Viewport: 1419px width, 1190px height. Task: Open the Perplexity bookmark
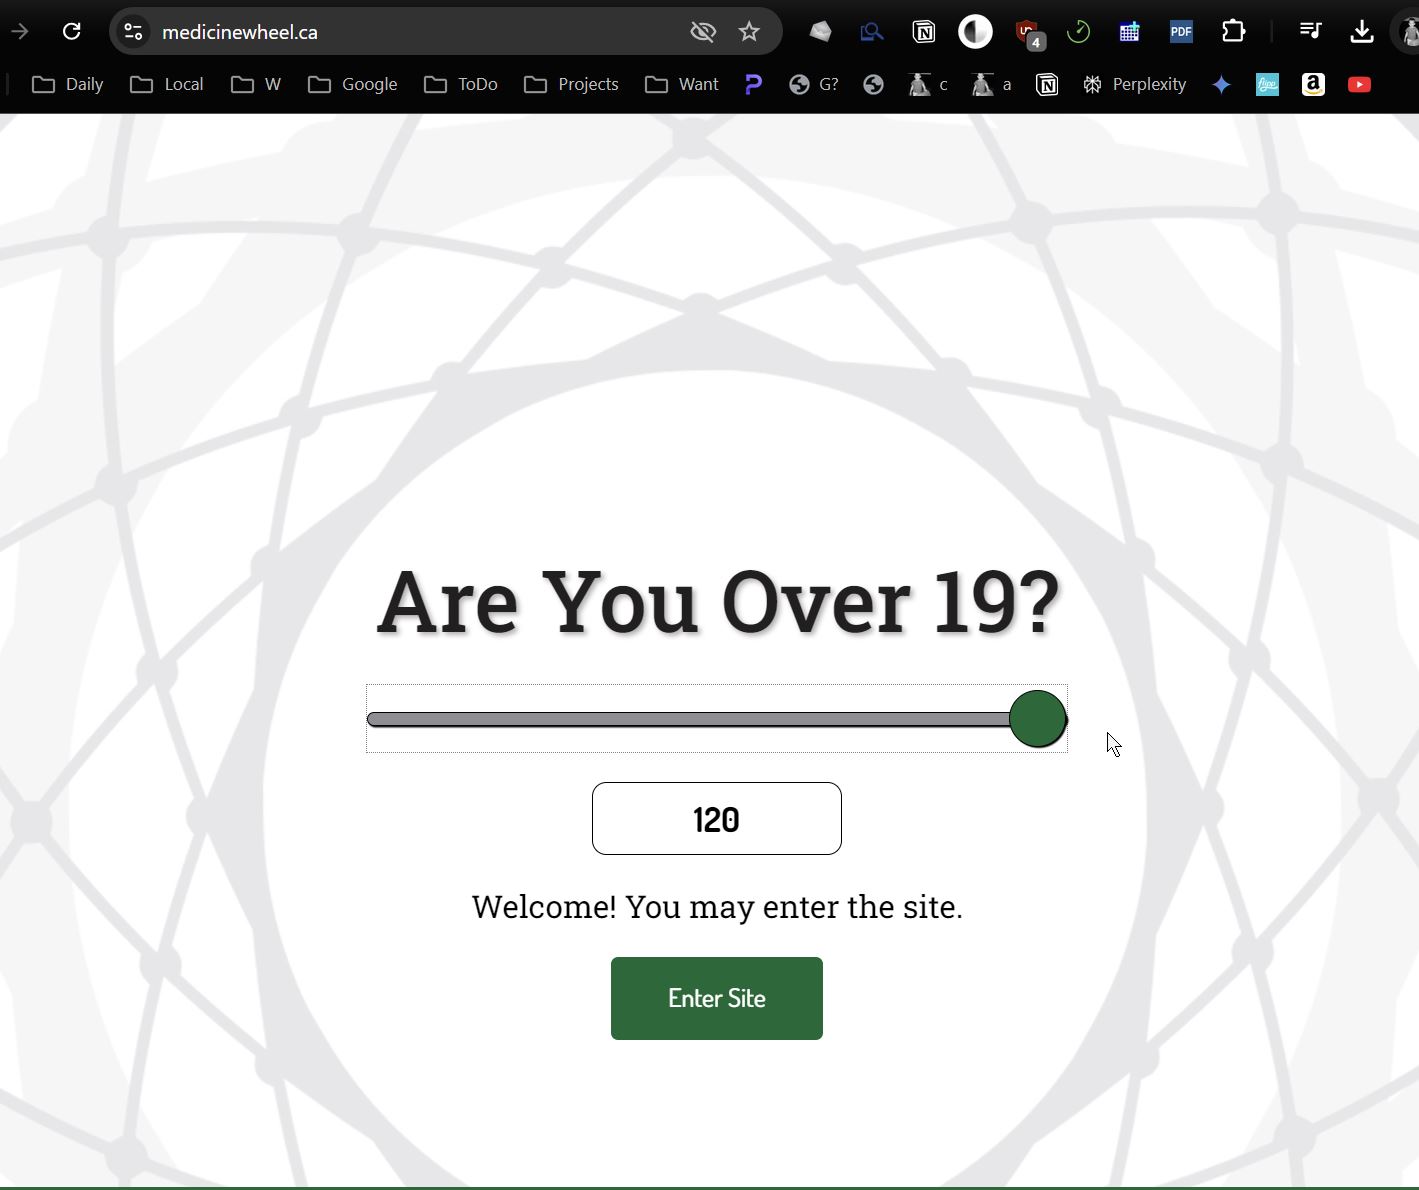pyautogui.click(x=1134, y=85)
